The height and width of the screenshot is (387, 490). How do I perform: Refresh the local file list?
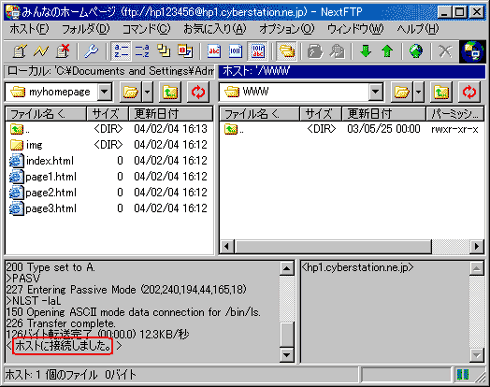pos(198,92)
